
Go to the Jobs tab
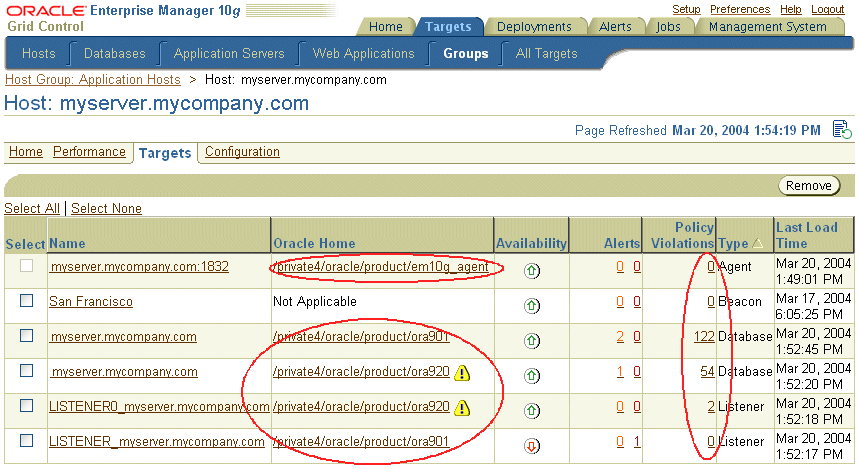(668, 27)
